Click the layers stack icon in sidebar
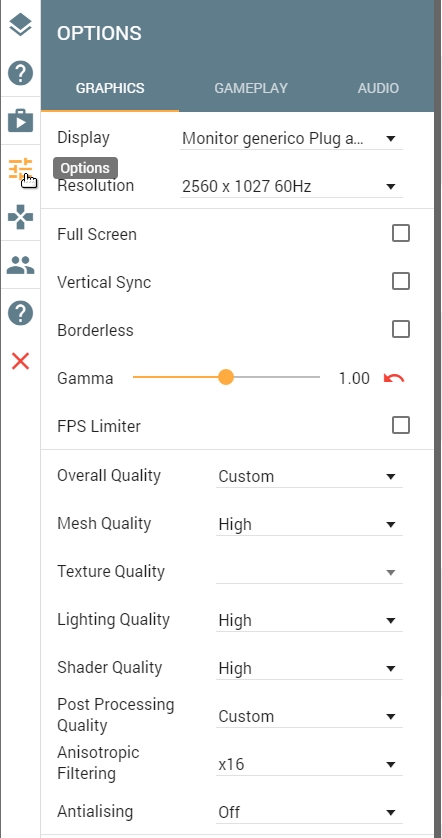Screen dimensions: 442x838 [20, 25]
